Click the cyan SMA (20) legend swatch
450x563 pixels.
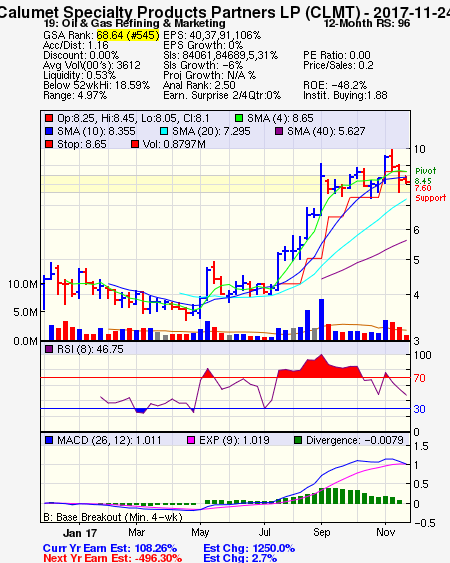pos(164,131)
